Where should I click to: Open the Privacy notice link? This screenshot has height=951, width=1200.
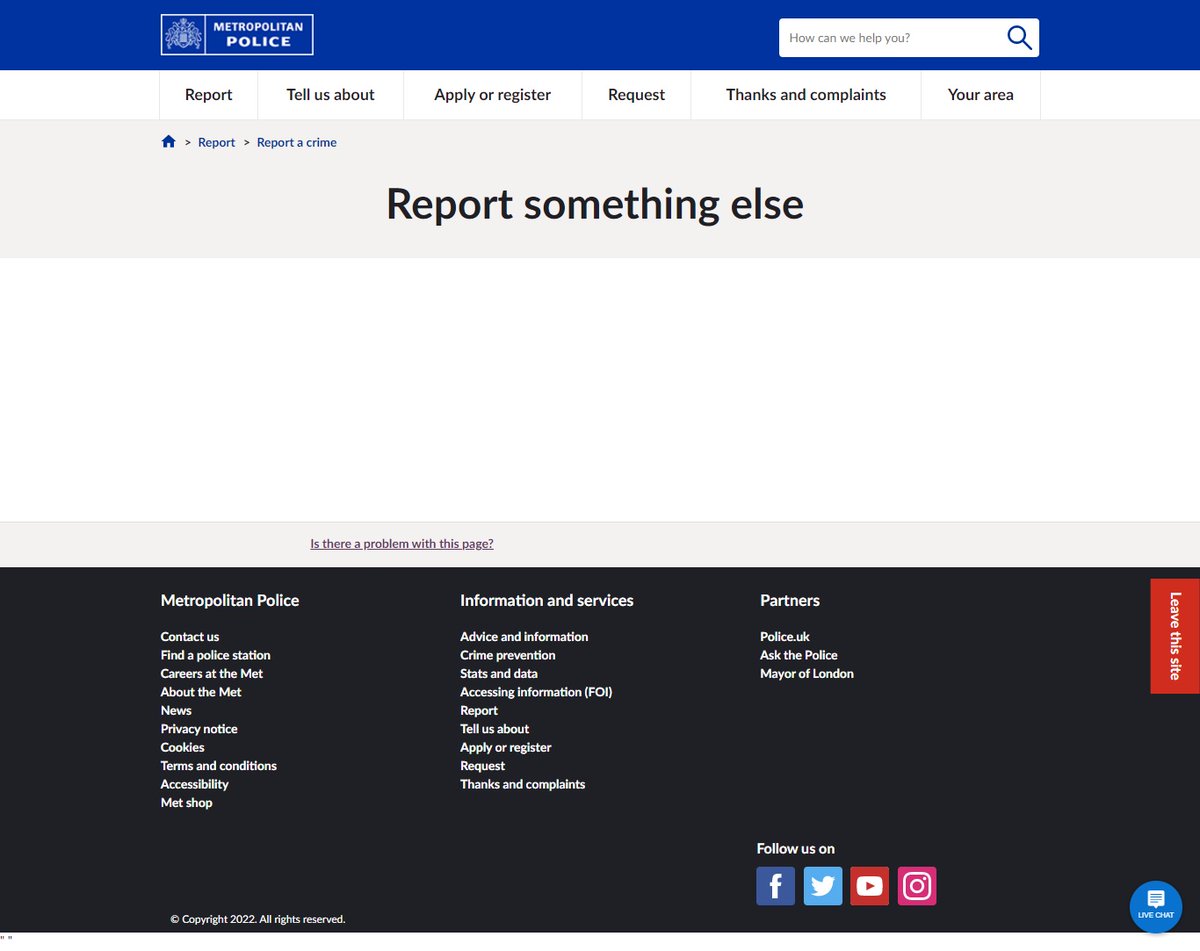pos(199,729)
